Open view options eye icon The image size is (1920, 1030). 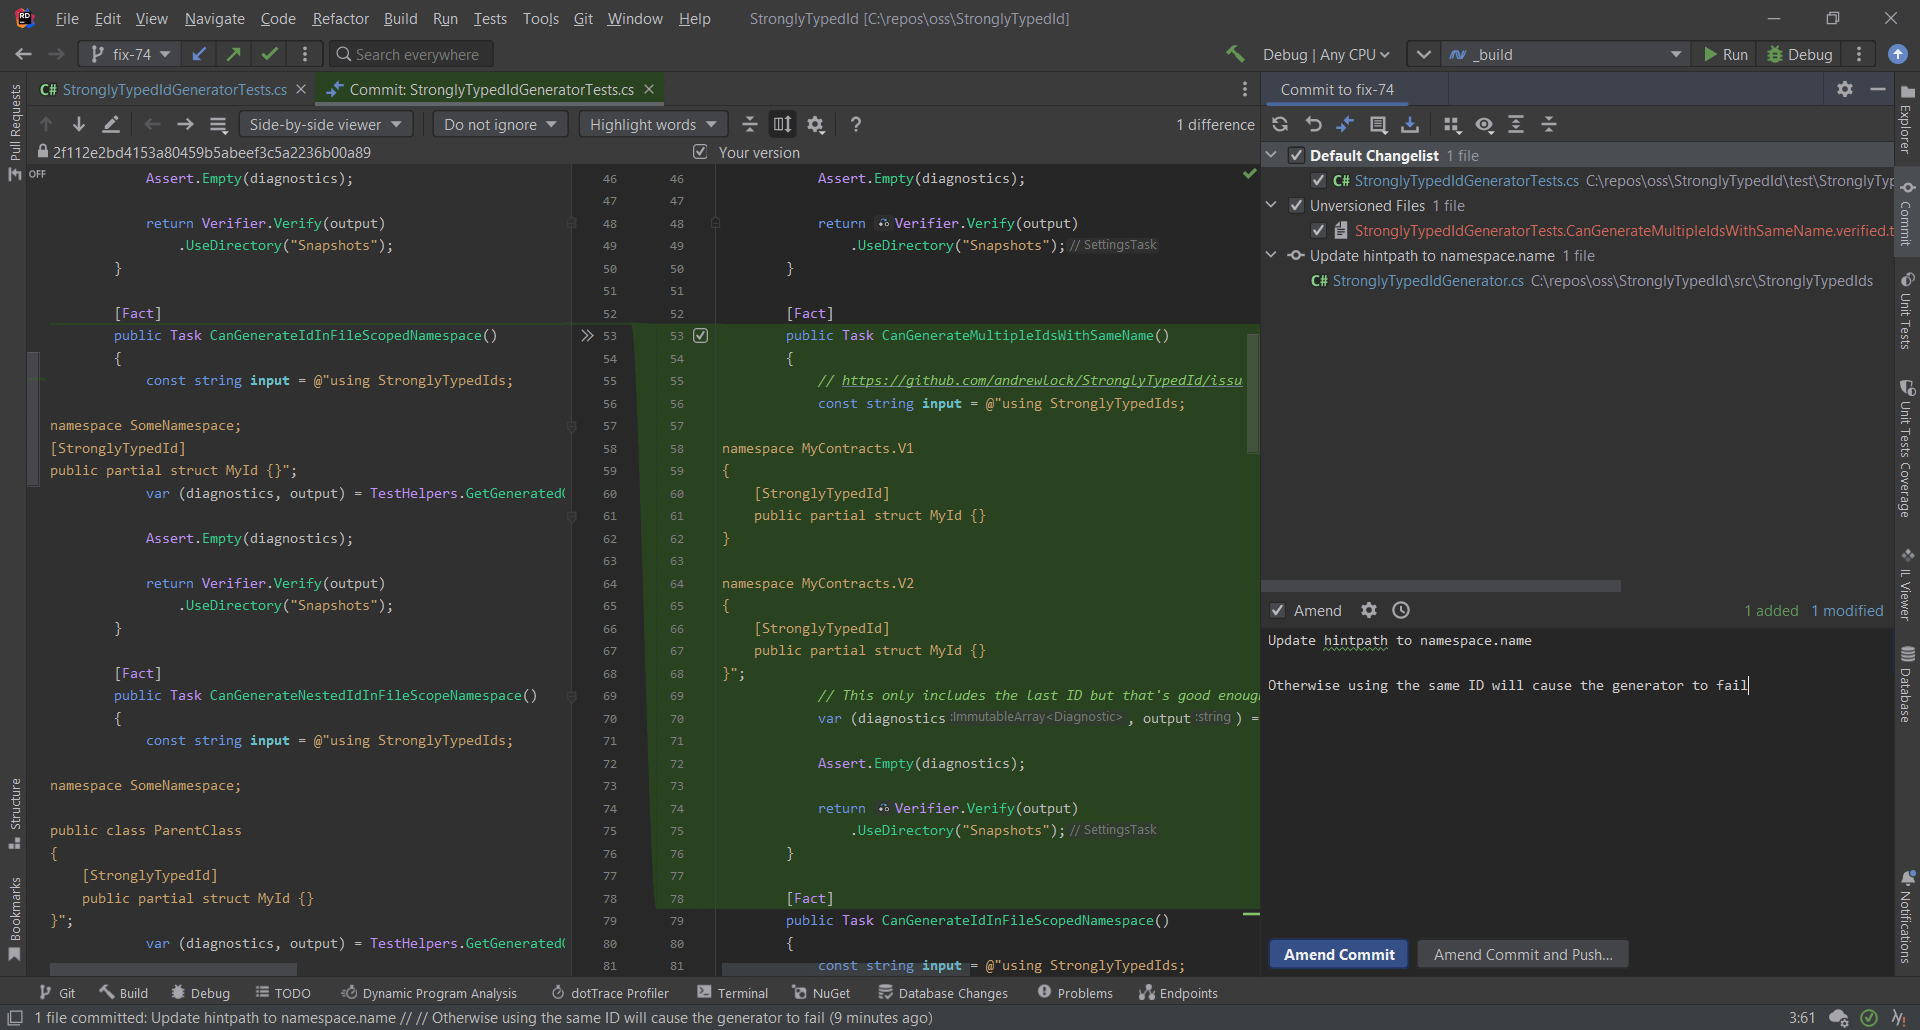click(x=1485, y=124)
